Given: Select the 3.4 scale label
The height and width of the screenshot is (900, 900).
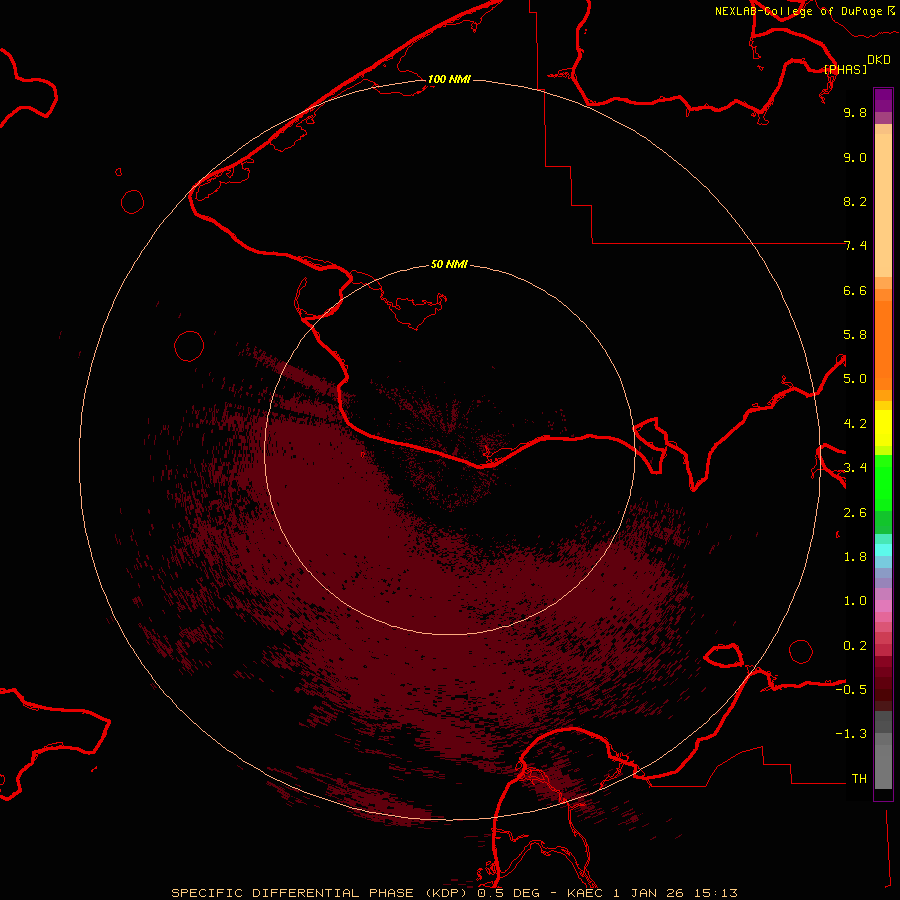Looking at the screenshot, I should tap(855, 468).
